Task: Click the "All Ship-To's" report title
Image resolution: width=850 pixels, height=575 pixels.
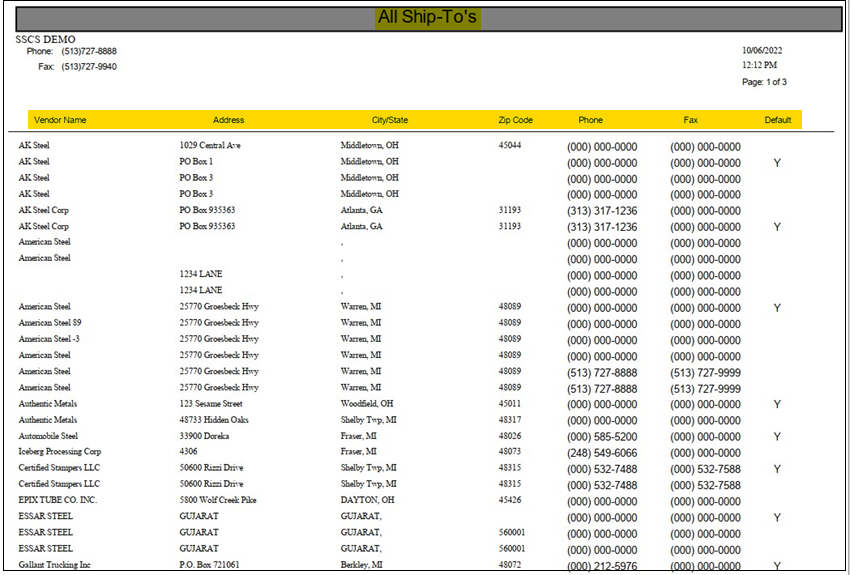Action: tap(427, 17)
